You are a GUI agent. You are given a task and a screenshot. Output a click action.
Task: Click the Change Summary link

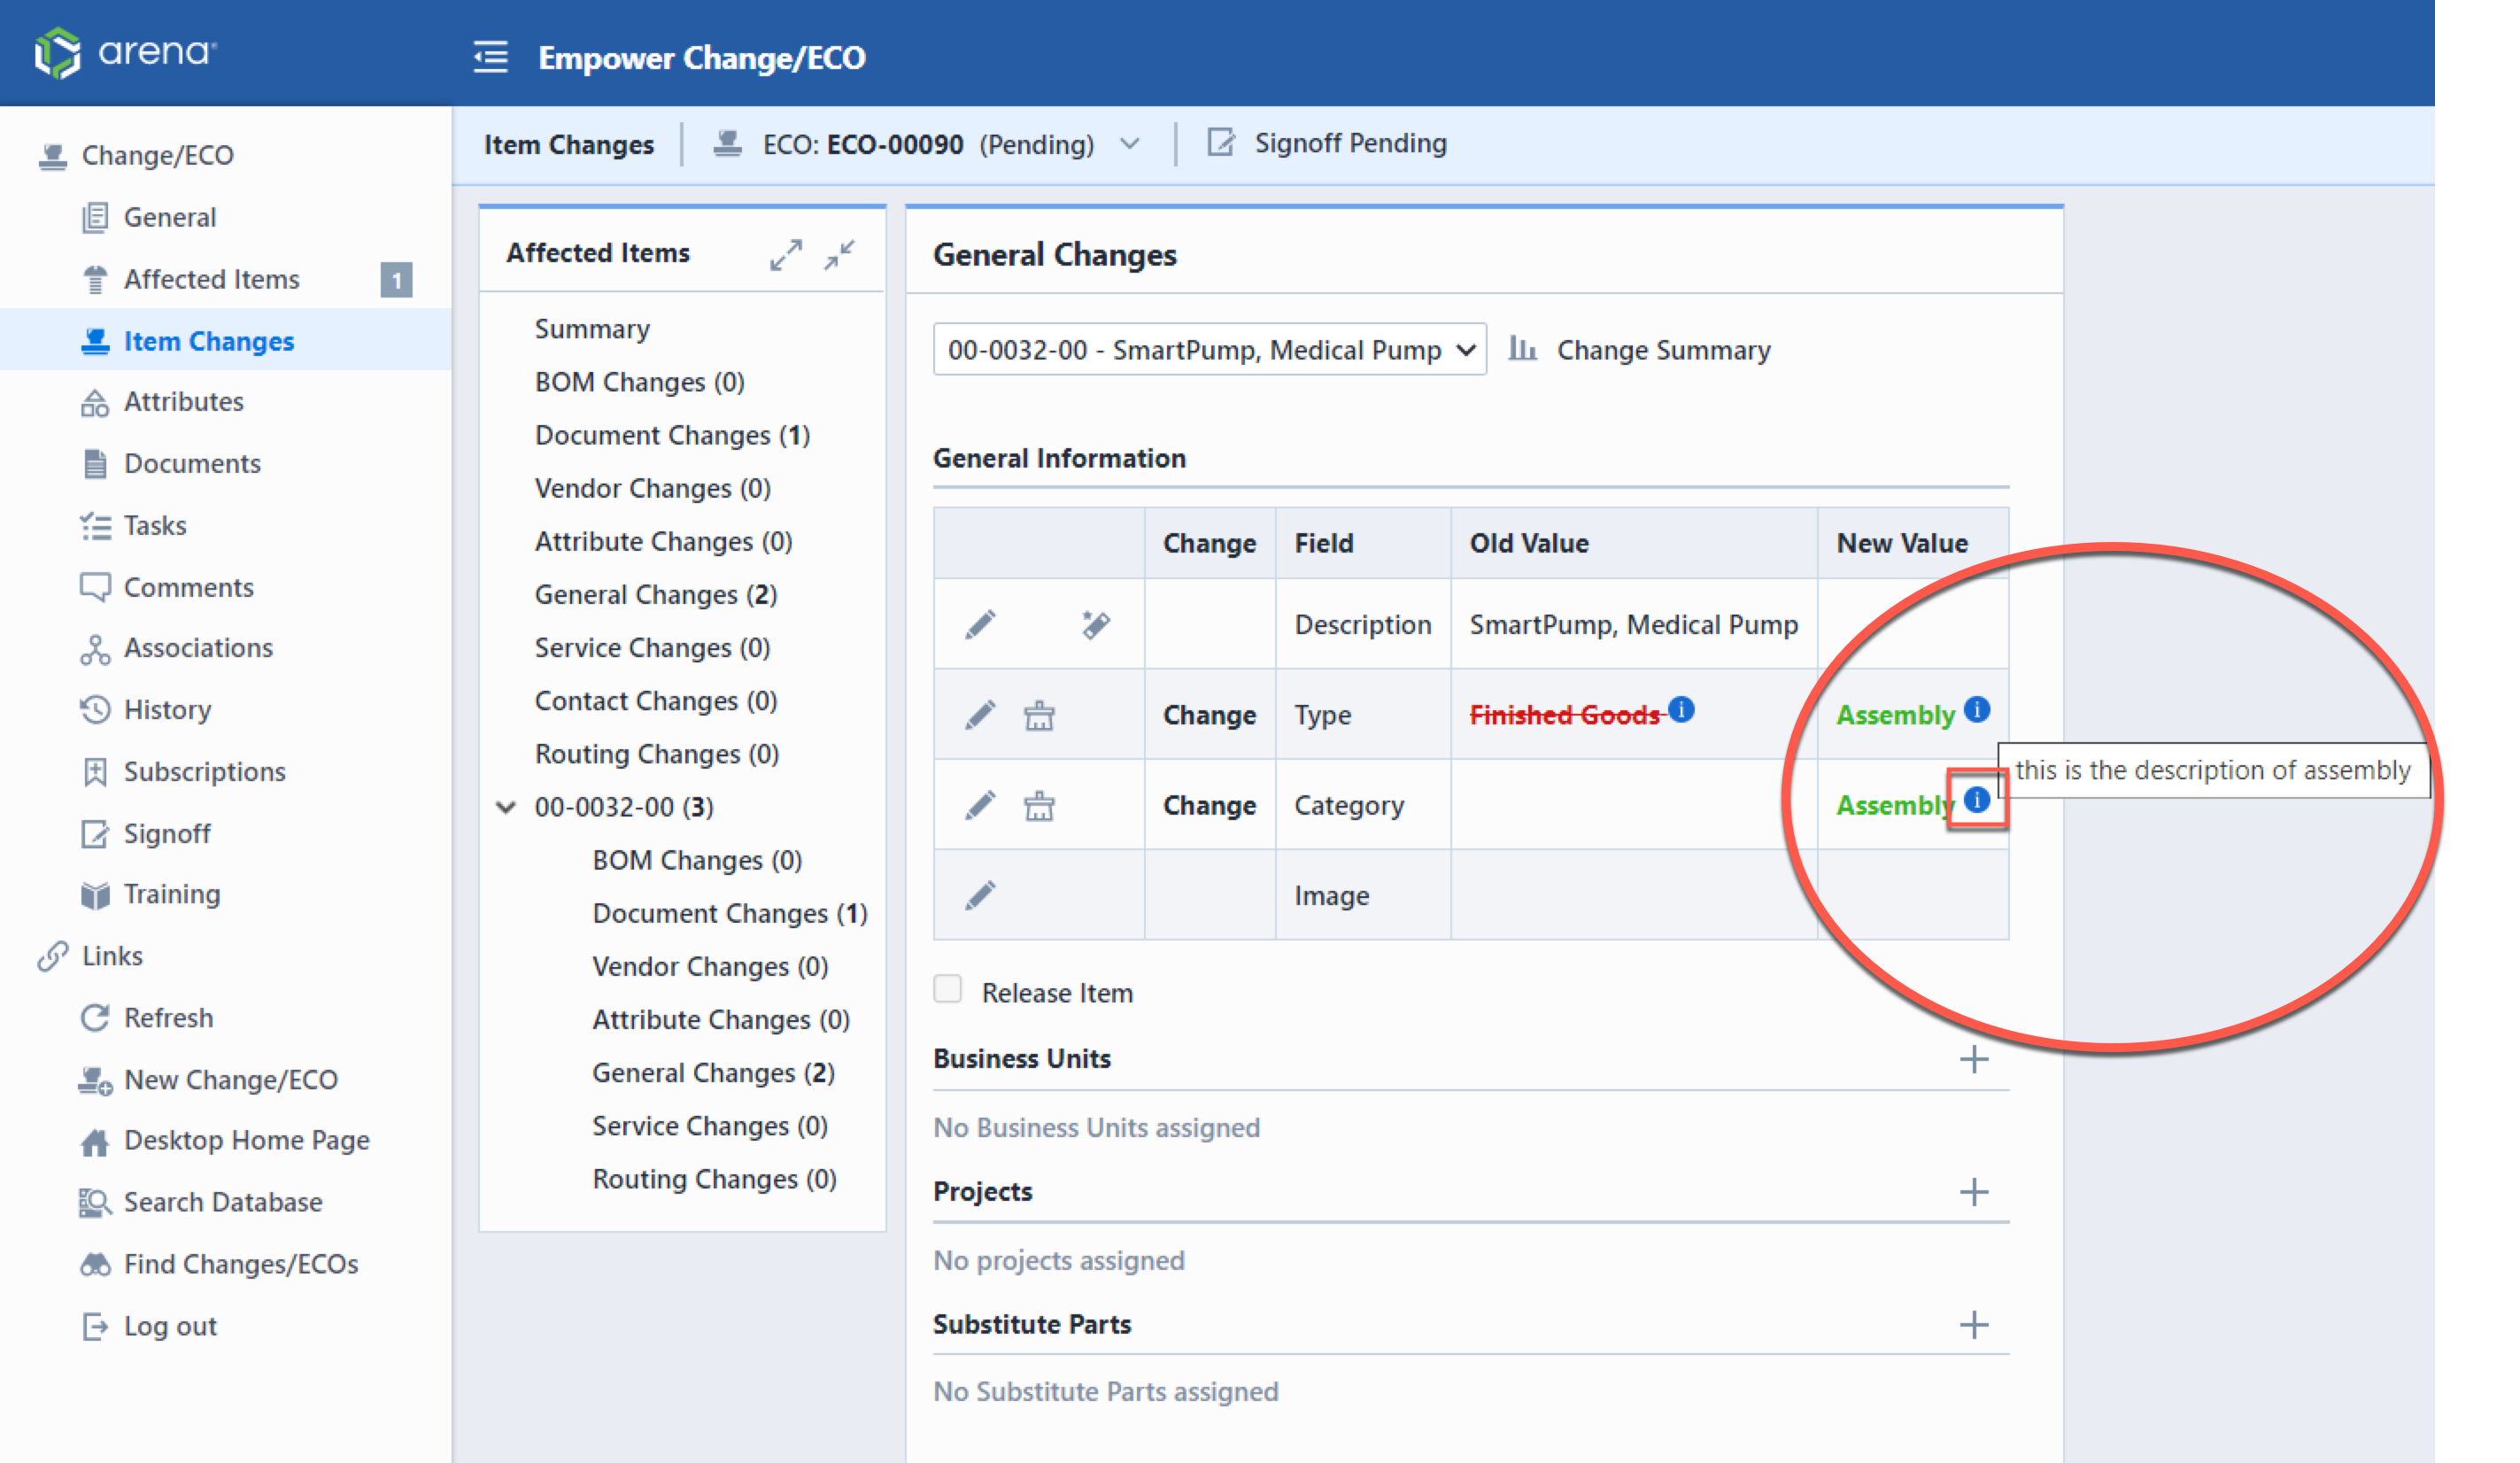(1662, 350)
